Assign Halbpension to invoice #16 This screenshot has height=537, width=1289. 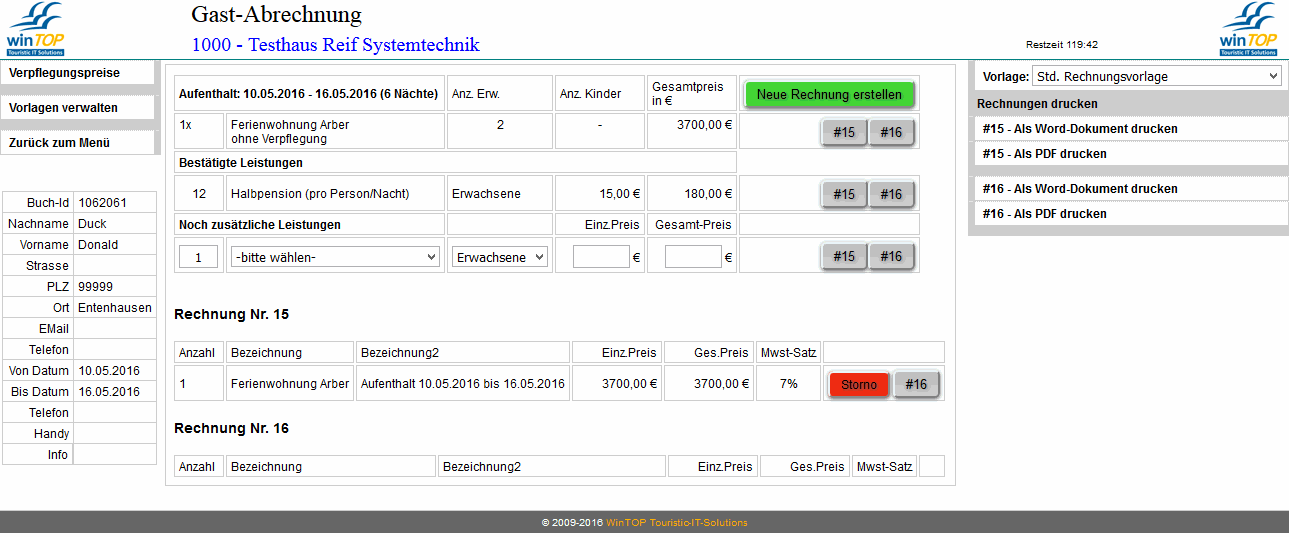891,194
